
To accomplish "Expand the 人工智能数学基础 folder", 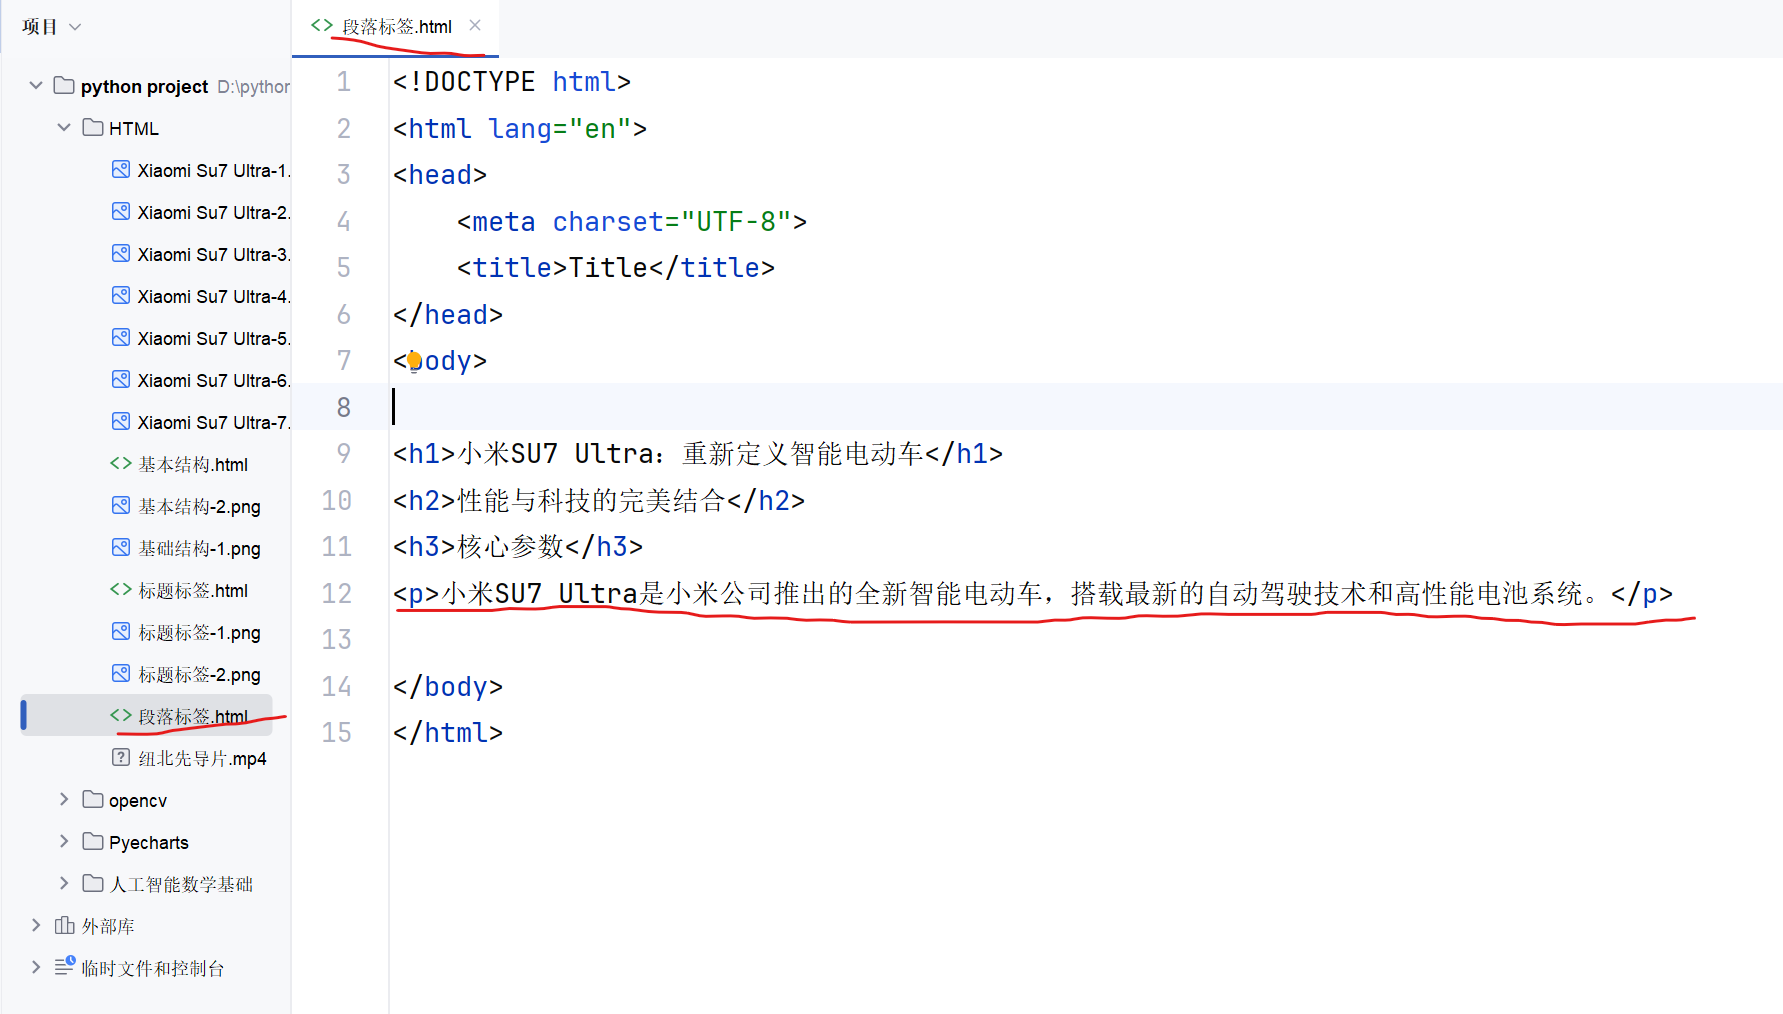I will [64, 883].
